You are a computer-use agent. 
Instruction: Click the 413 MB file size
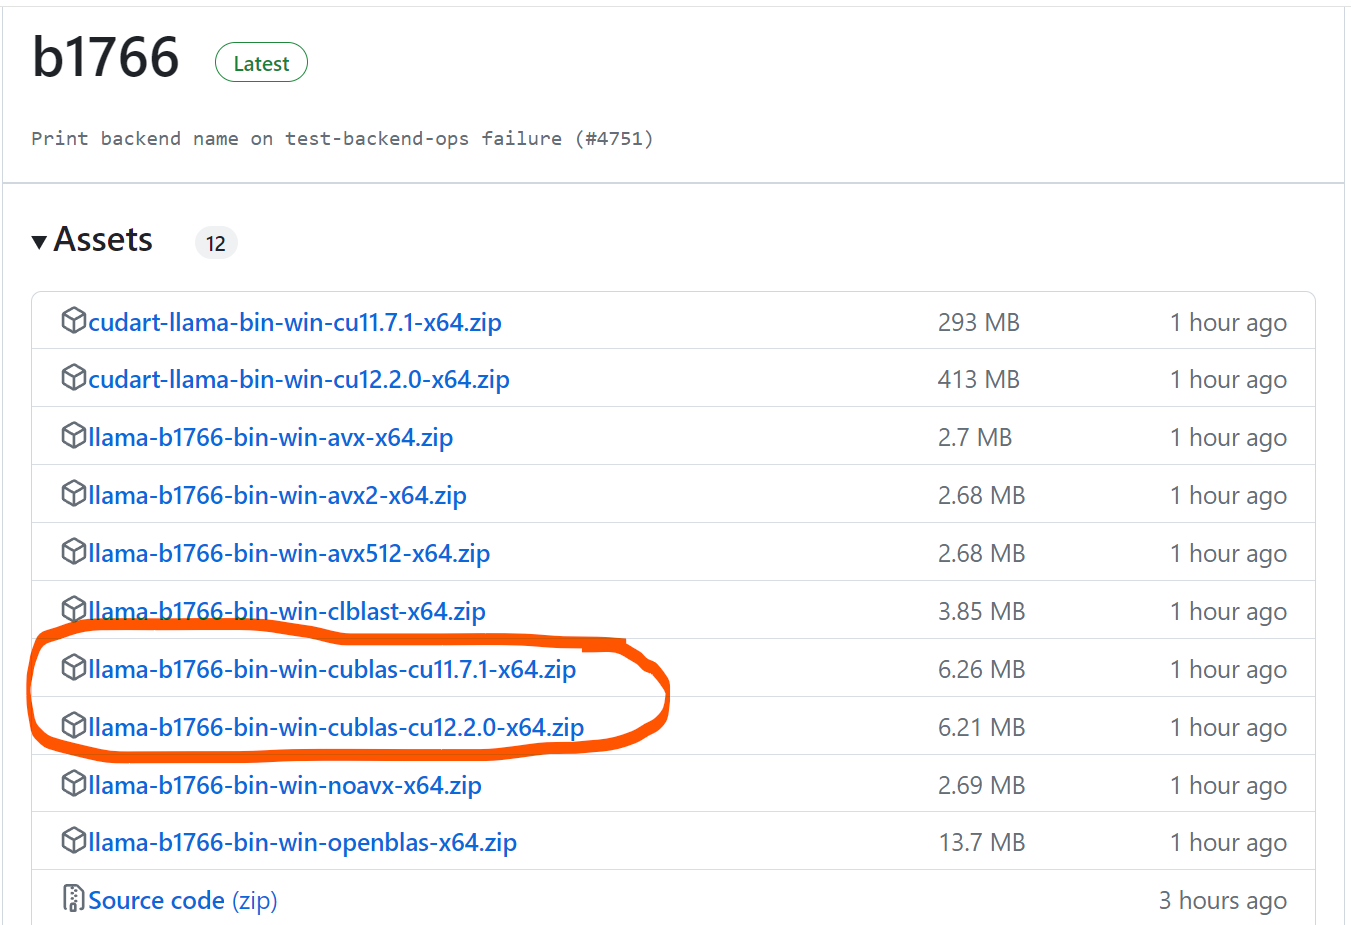click(x=979, y=379)
